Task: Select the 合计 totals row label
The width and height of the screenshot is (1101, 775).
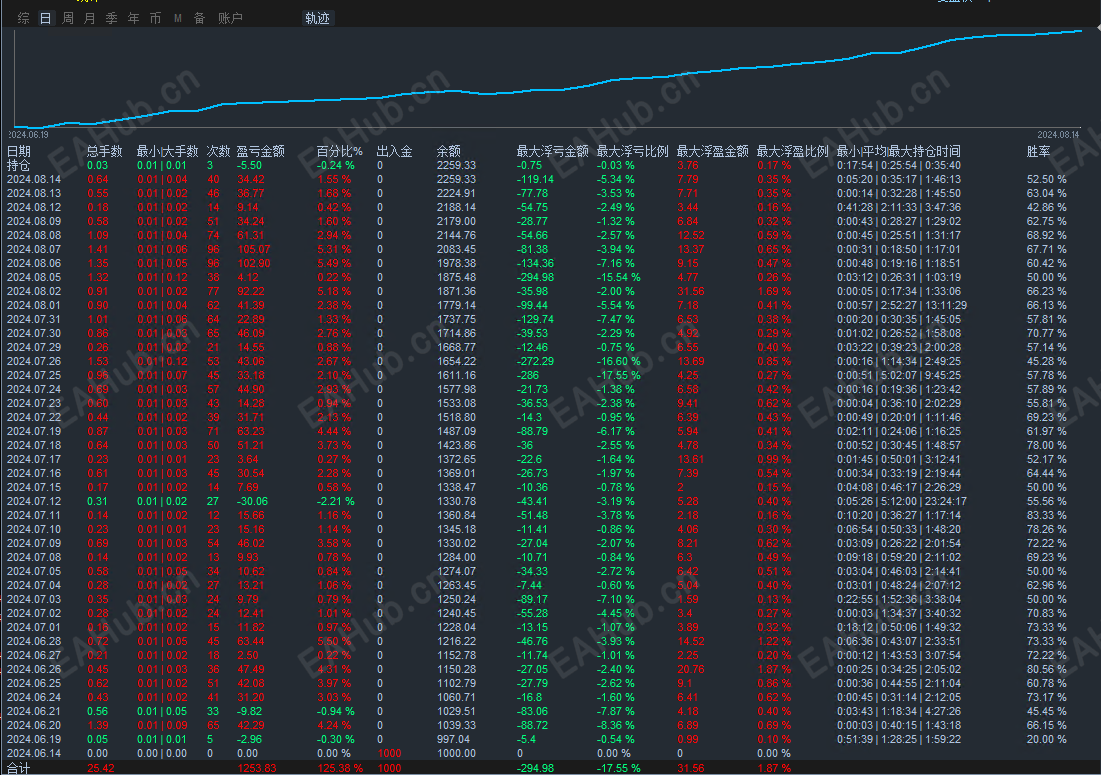Action: pyautogui.click(x=19, y=768)
